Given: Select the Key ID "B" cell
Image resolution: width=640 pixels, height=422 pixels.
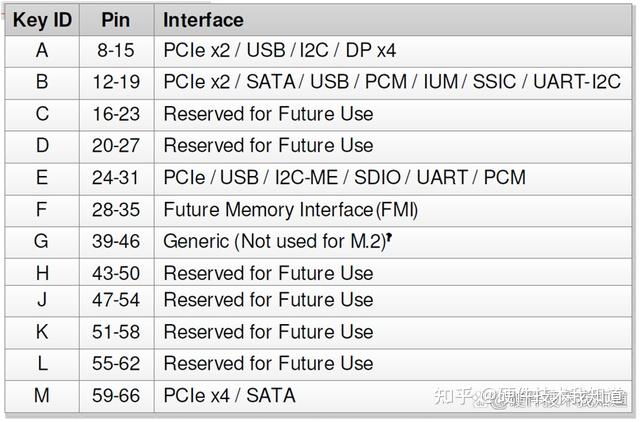Looking at the screenshot, I should tap(42, 82).
